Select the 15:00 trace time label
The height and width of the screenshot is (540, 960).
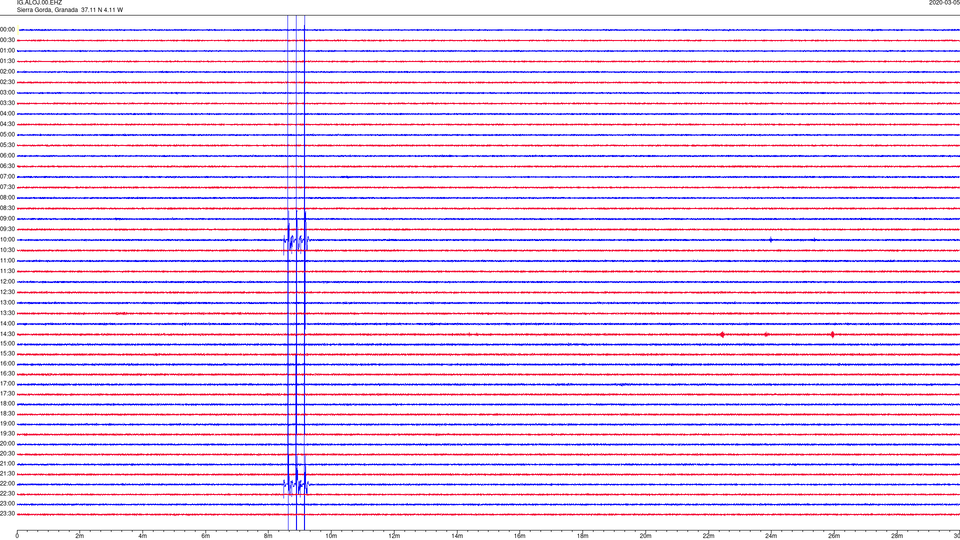point(7,344)
